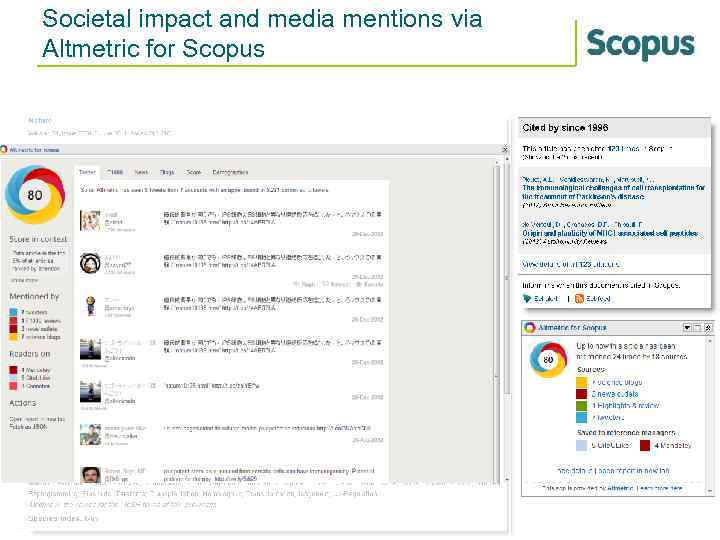Click the 'Cited by since 1996' heading
720x540 pixels.
coord(565,128)
